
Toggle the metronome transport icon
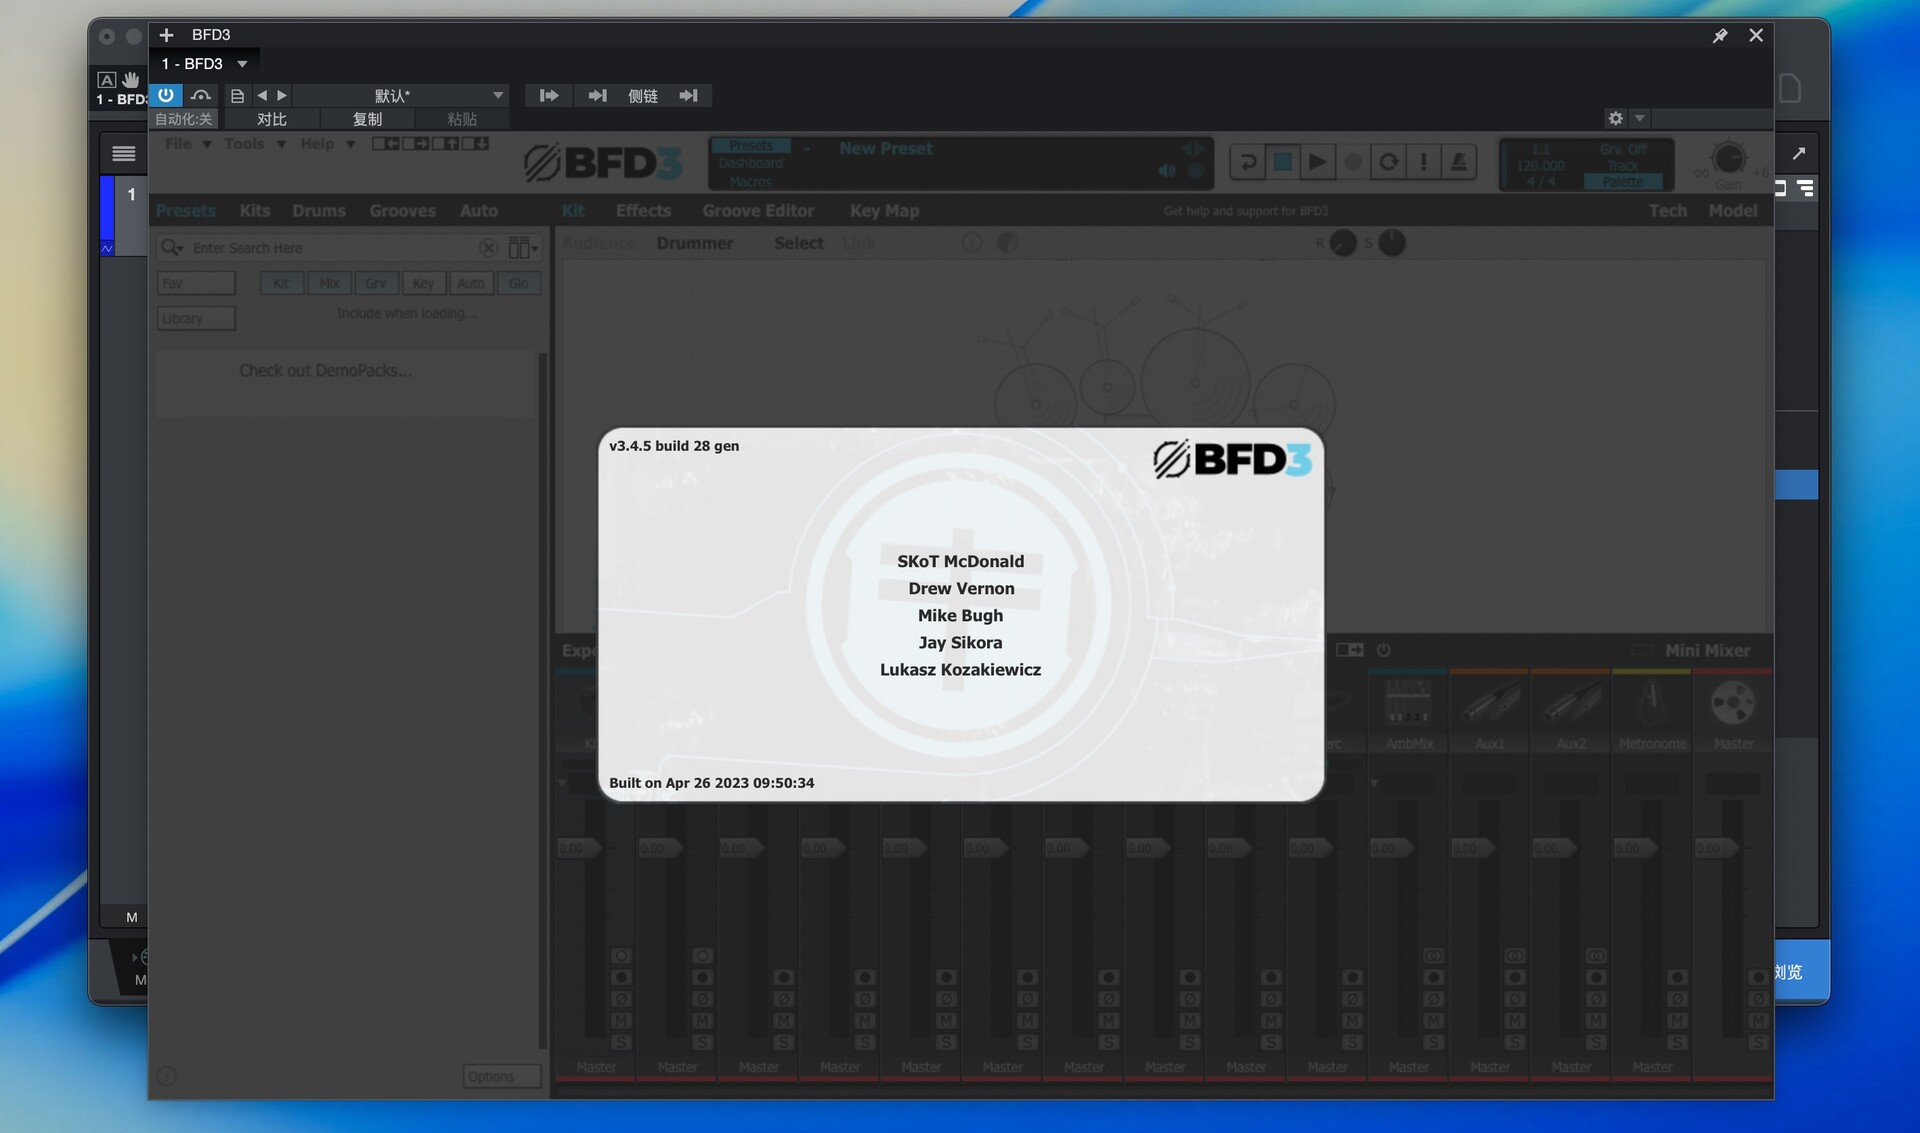(x=1459, y=162)
